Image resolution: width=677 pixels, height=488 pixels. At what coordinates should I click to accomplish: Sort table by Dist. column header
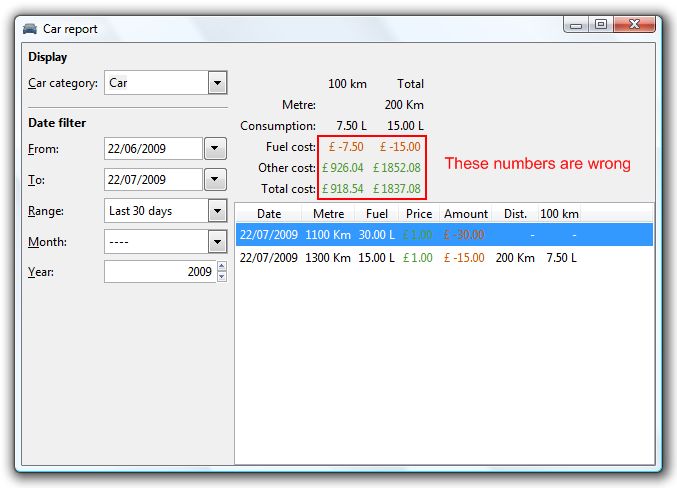[515, 214]
